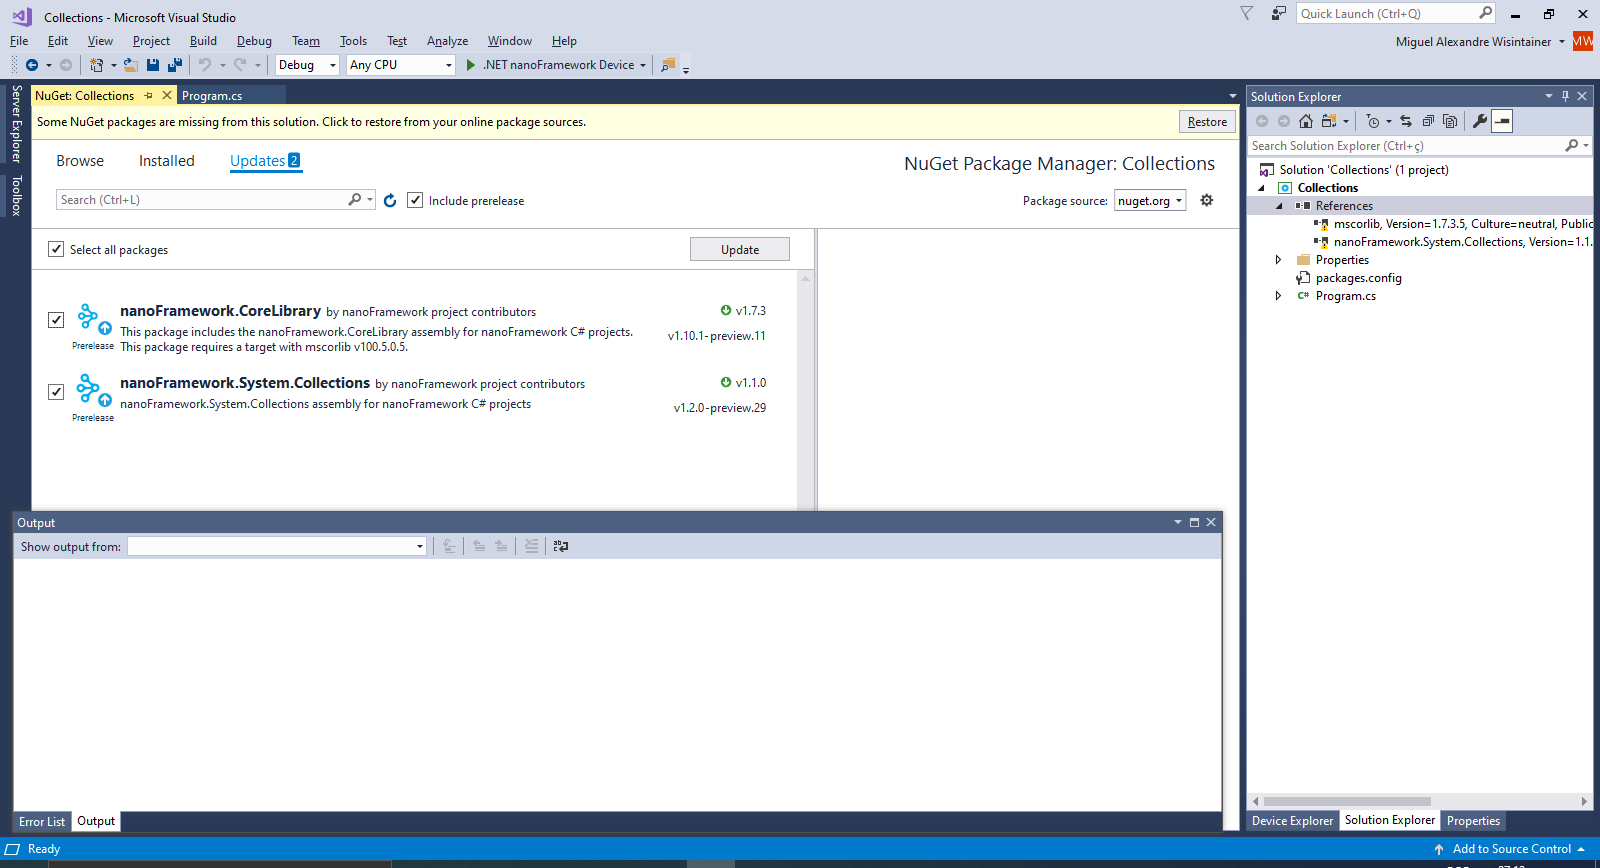Click the Find in Files toolbar icon
The height and width of the screenshot is (868, 1600).
coord(668,65)
